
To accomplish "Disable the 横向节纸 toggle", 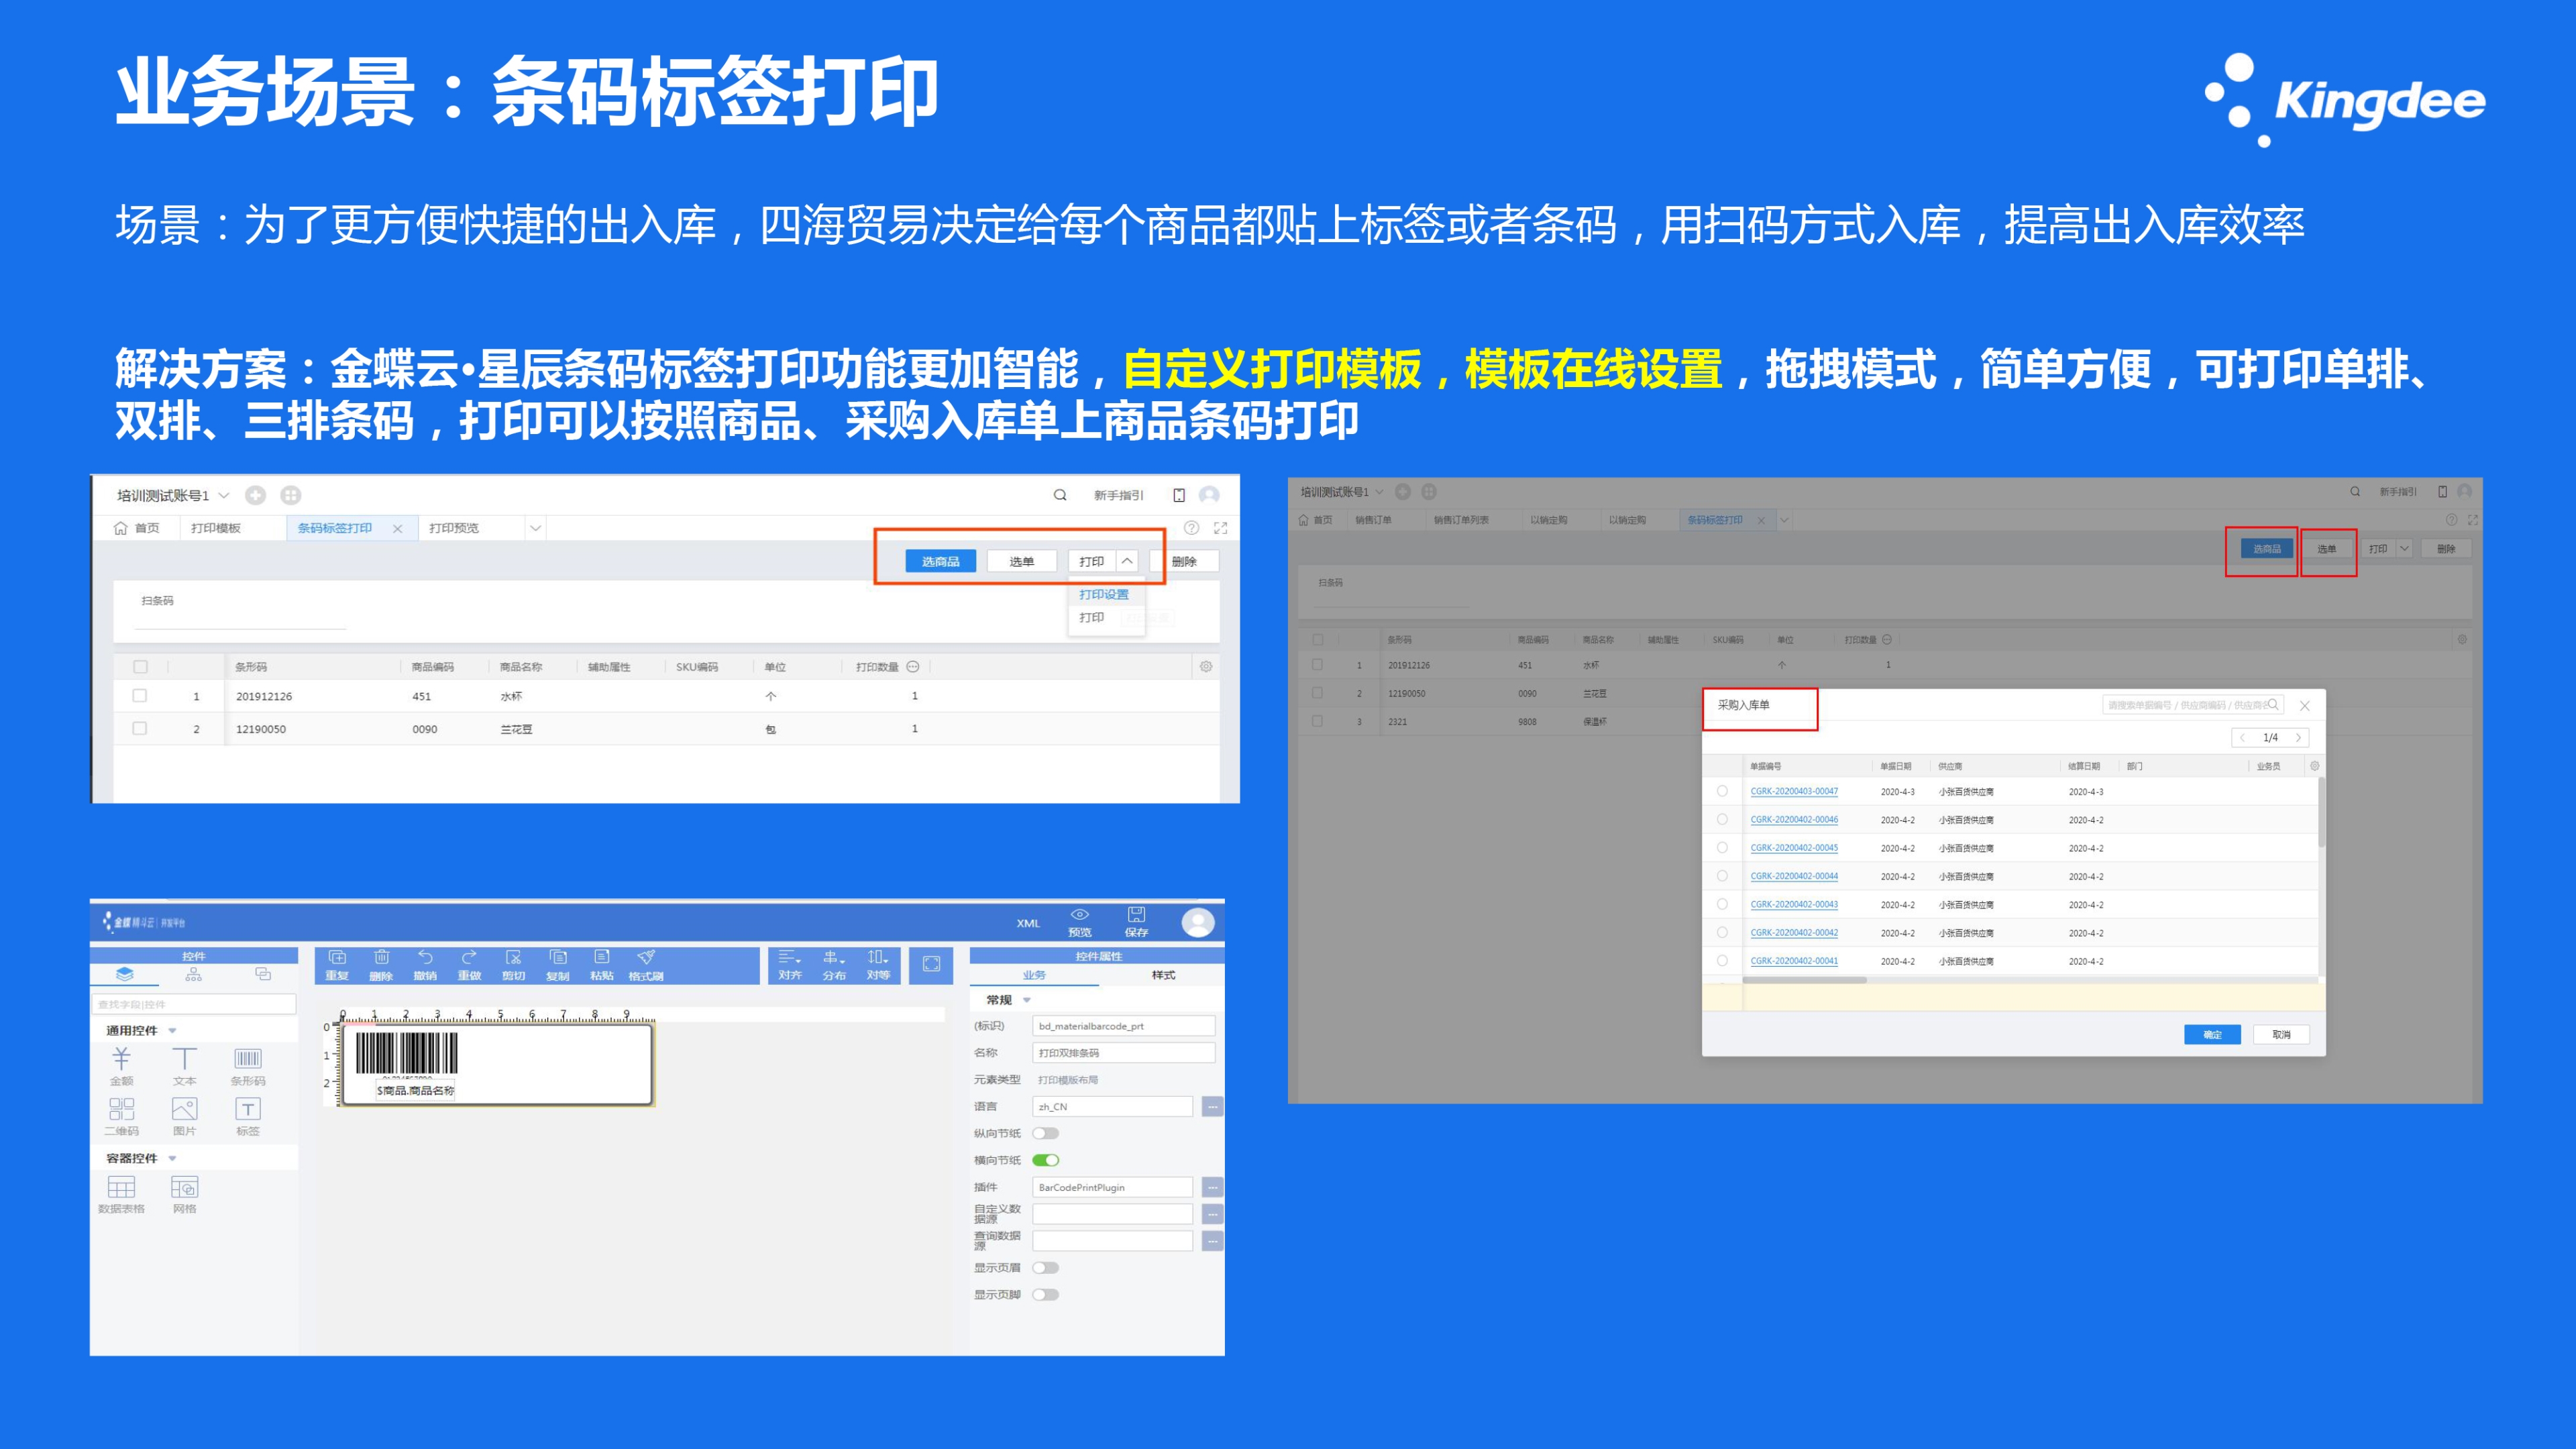I will pos(1046,1160).
